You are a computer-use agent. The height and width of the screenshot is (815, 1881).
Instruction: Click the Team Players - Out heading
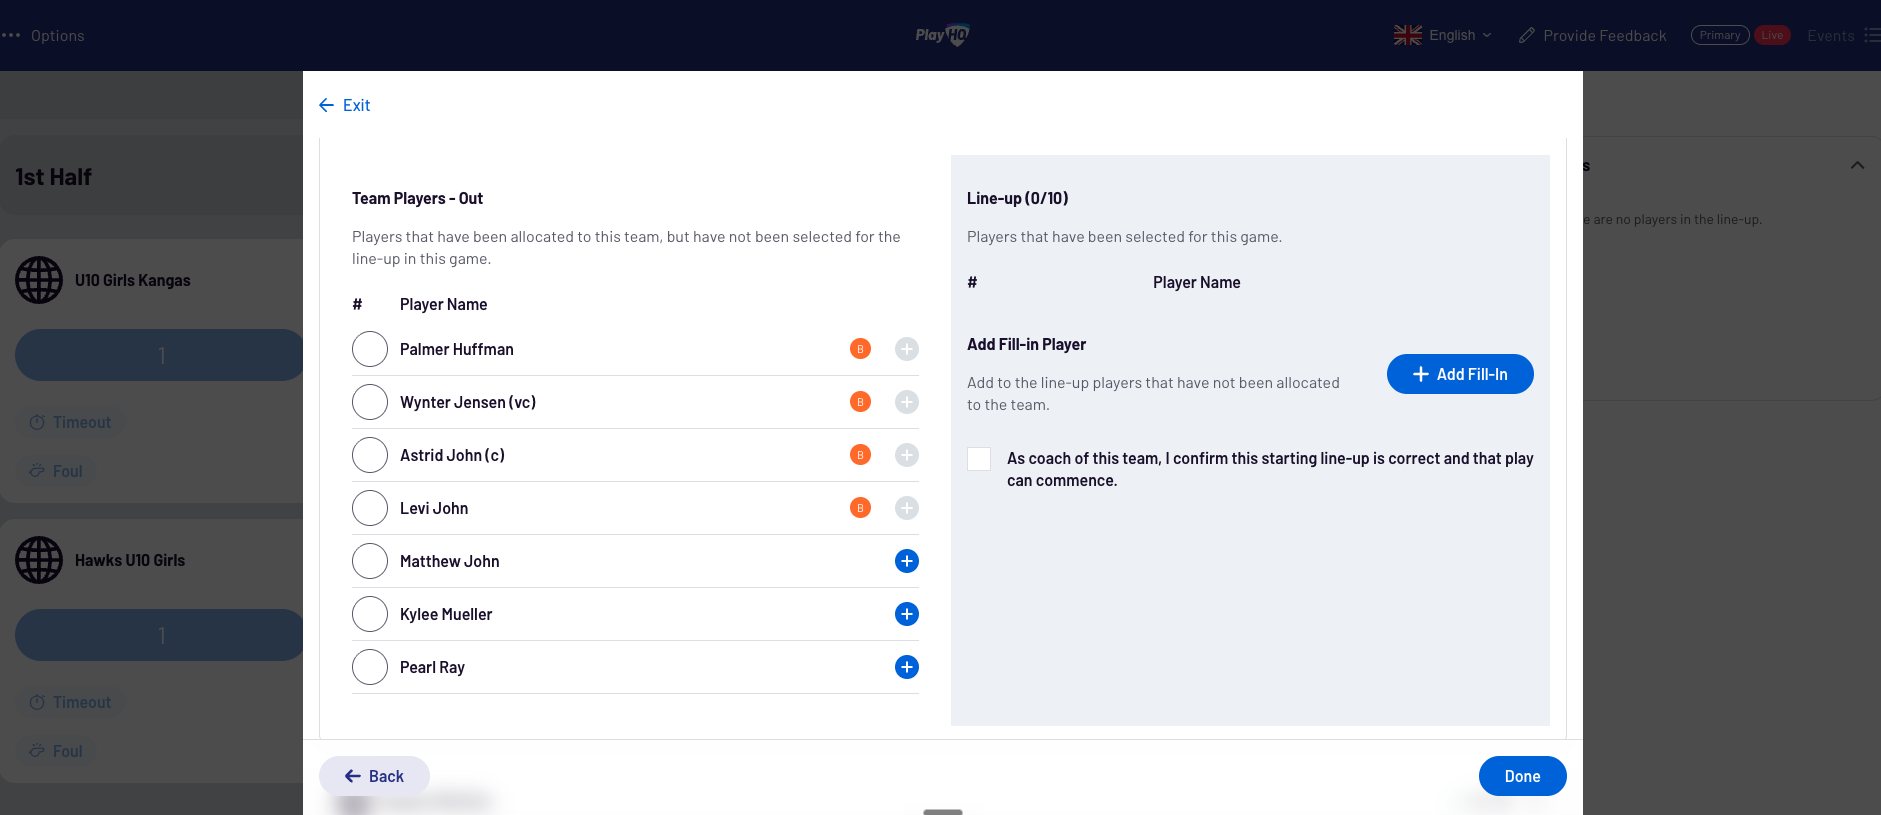418,198
